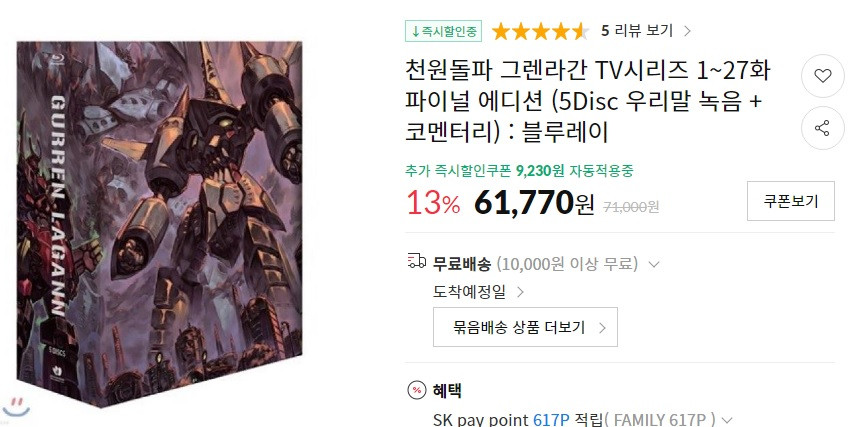This screenshot has height=427, width=864.
Task: Click the 묶음배송 상품 더보기 button
Action: tap(525, 327)
